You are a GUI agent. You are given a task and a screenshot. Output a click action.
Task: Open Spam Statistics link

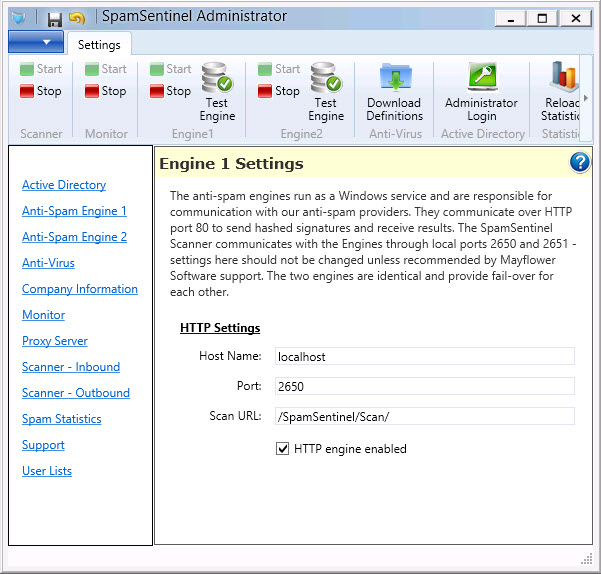pos(62,419)
